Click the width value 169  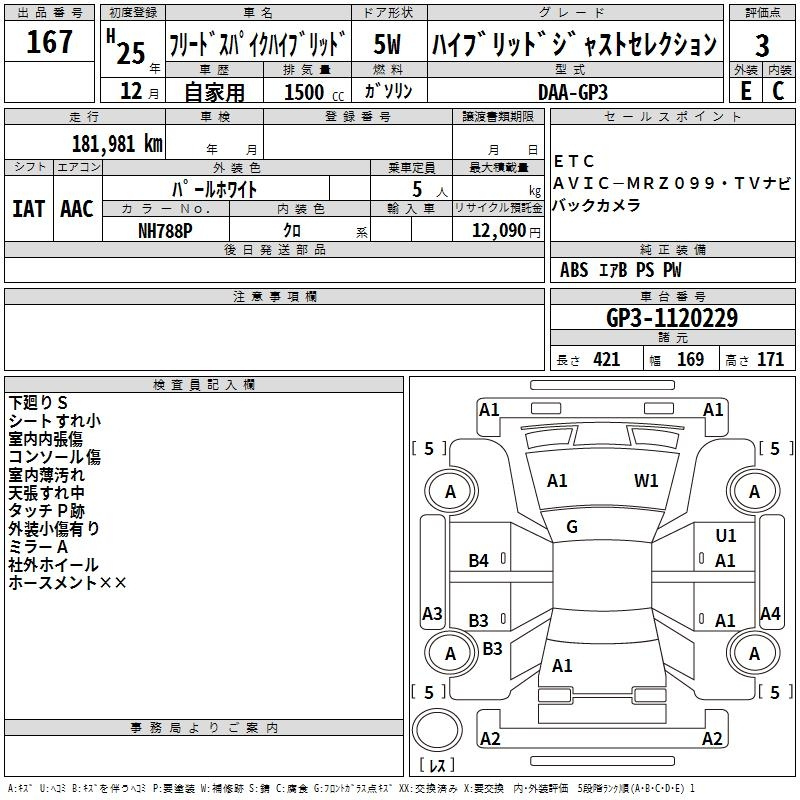[x=690, y=359]
